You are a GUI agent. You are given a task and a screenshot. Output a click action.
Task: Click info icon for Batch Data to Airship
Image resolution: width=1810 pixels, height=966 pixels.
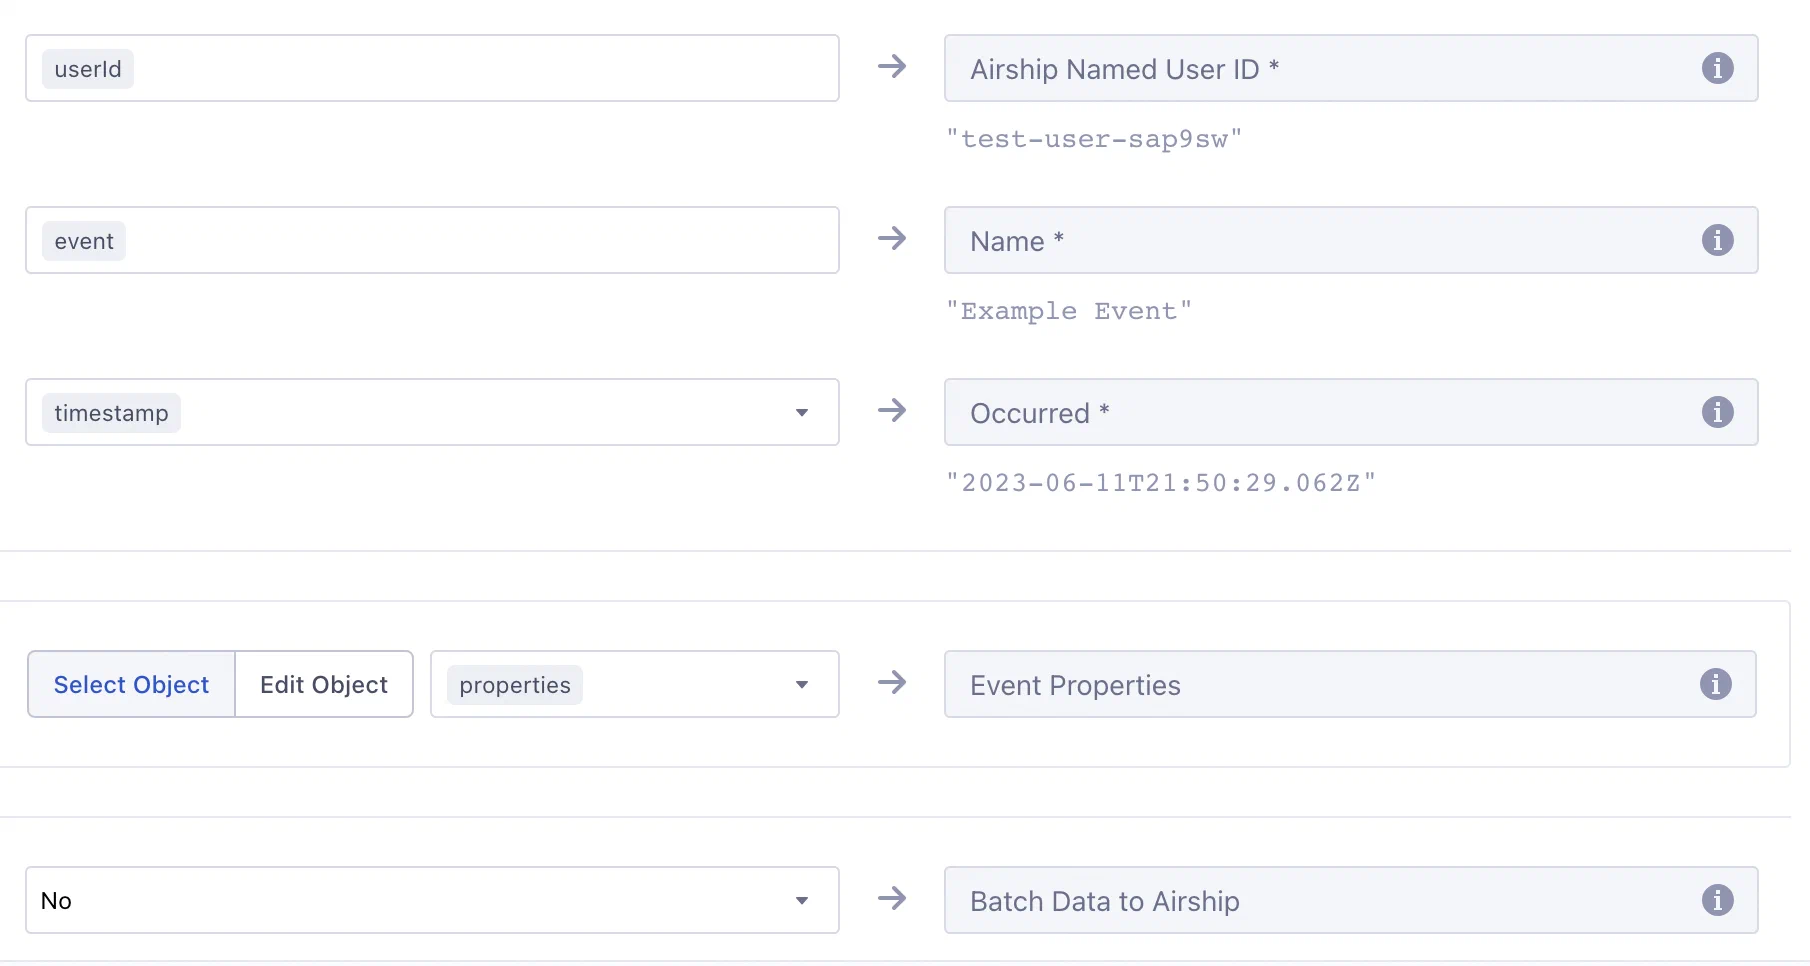1717,900
